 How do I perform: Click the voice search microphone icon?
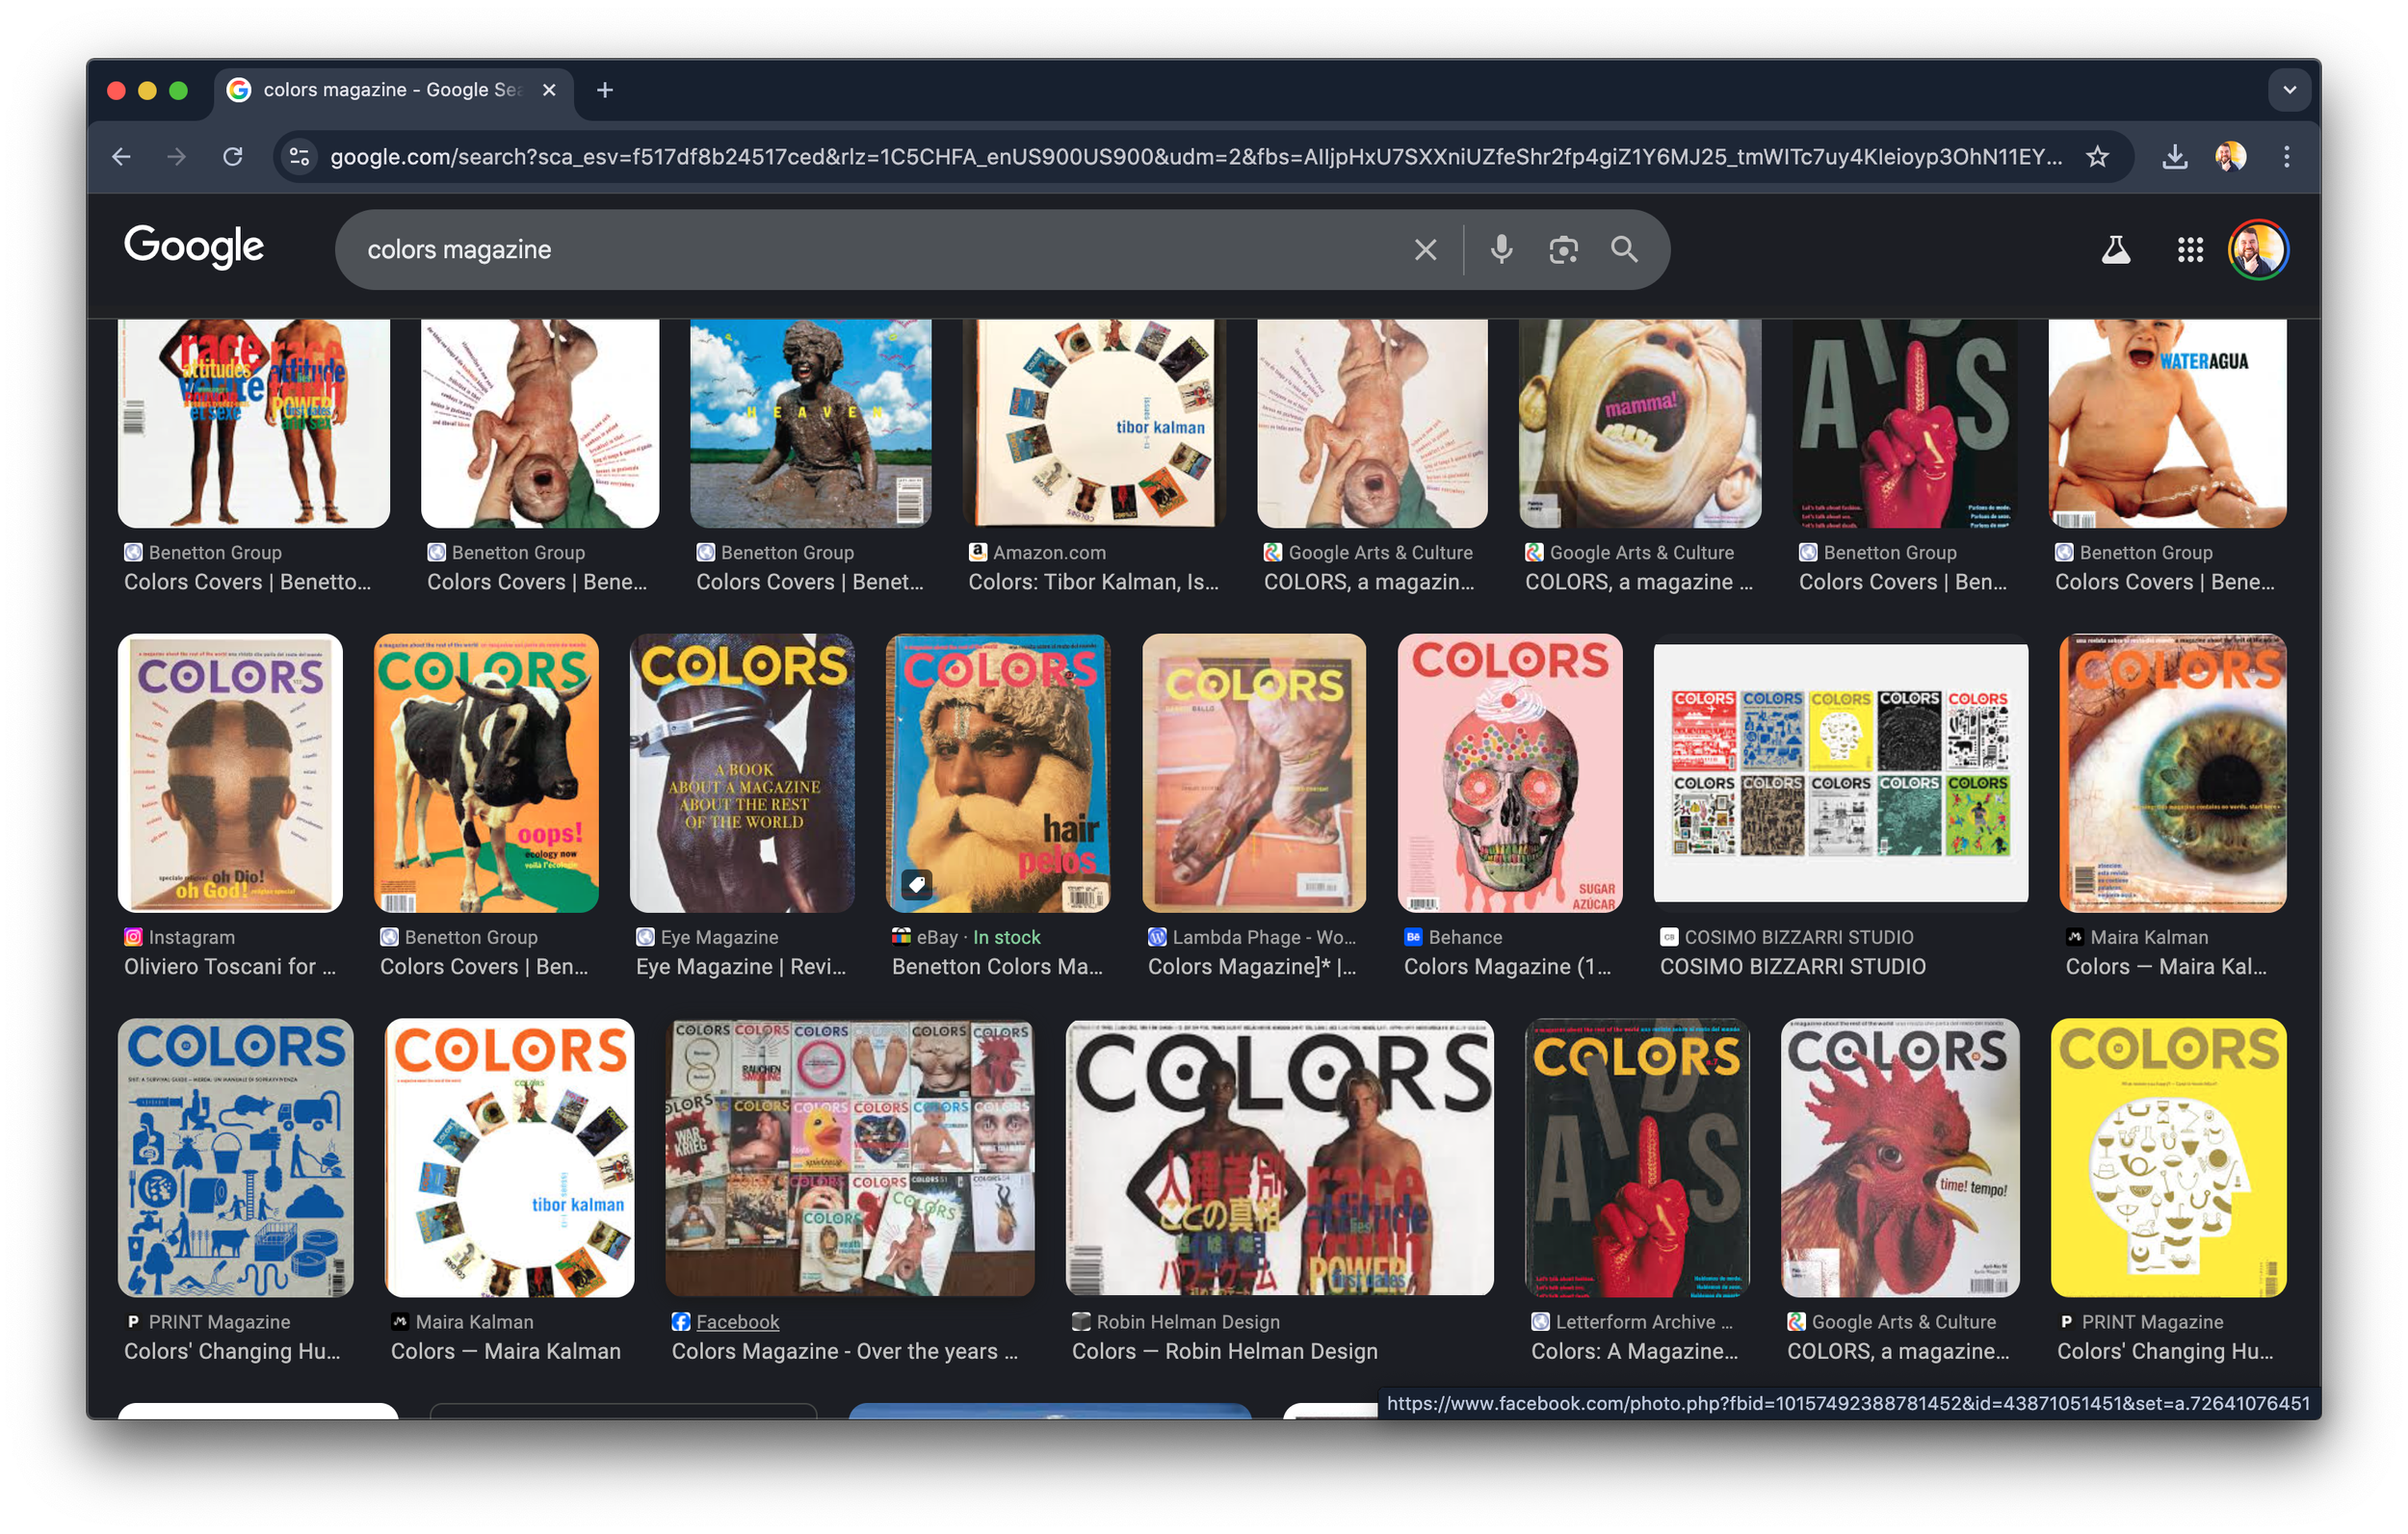point(1500,249)
